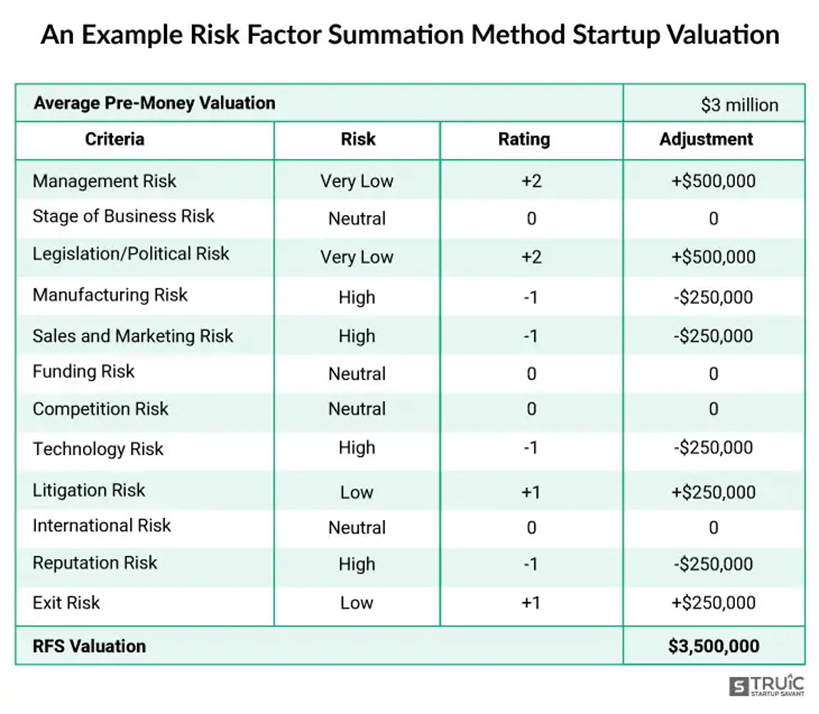Click the Sales and Marketing Risk label
Screen dimensions: 819x714
[133, 336]
